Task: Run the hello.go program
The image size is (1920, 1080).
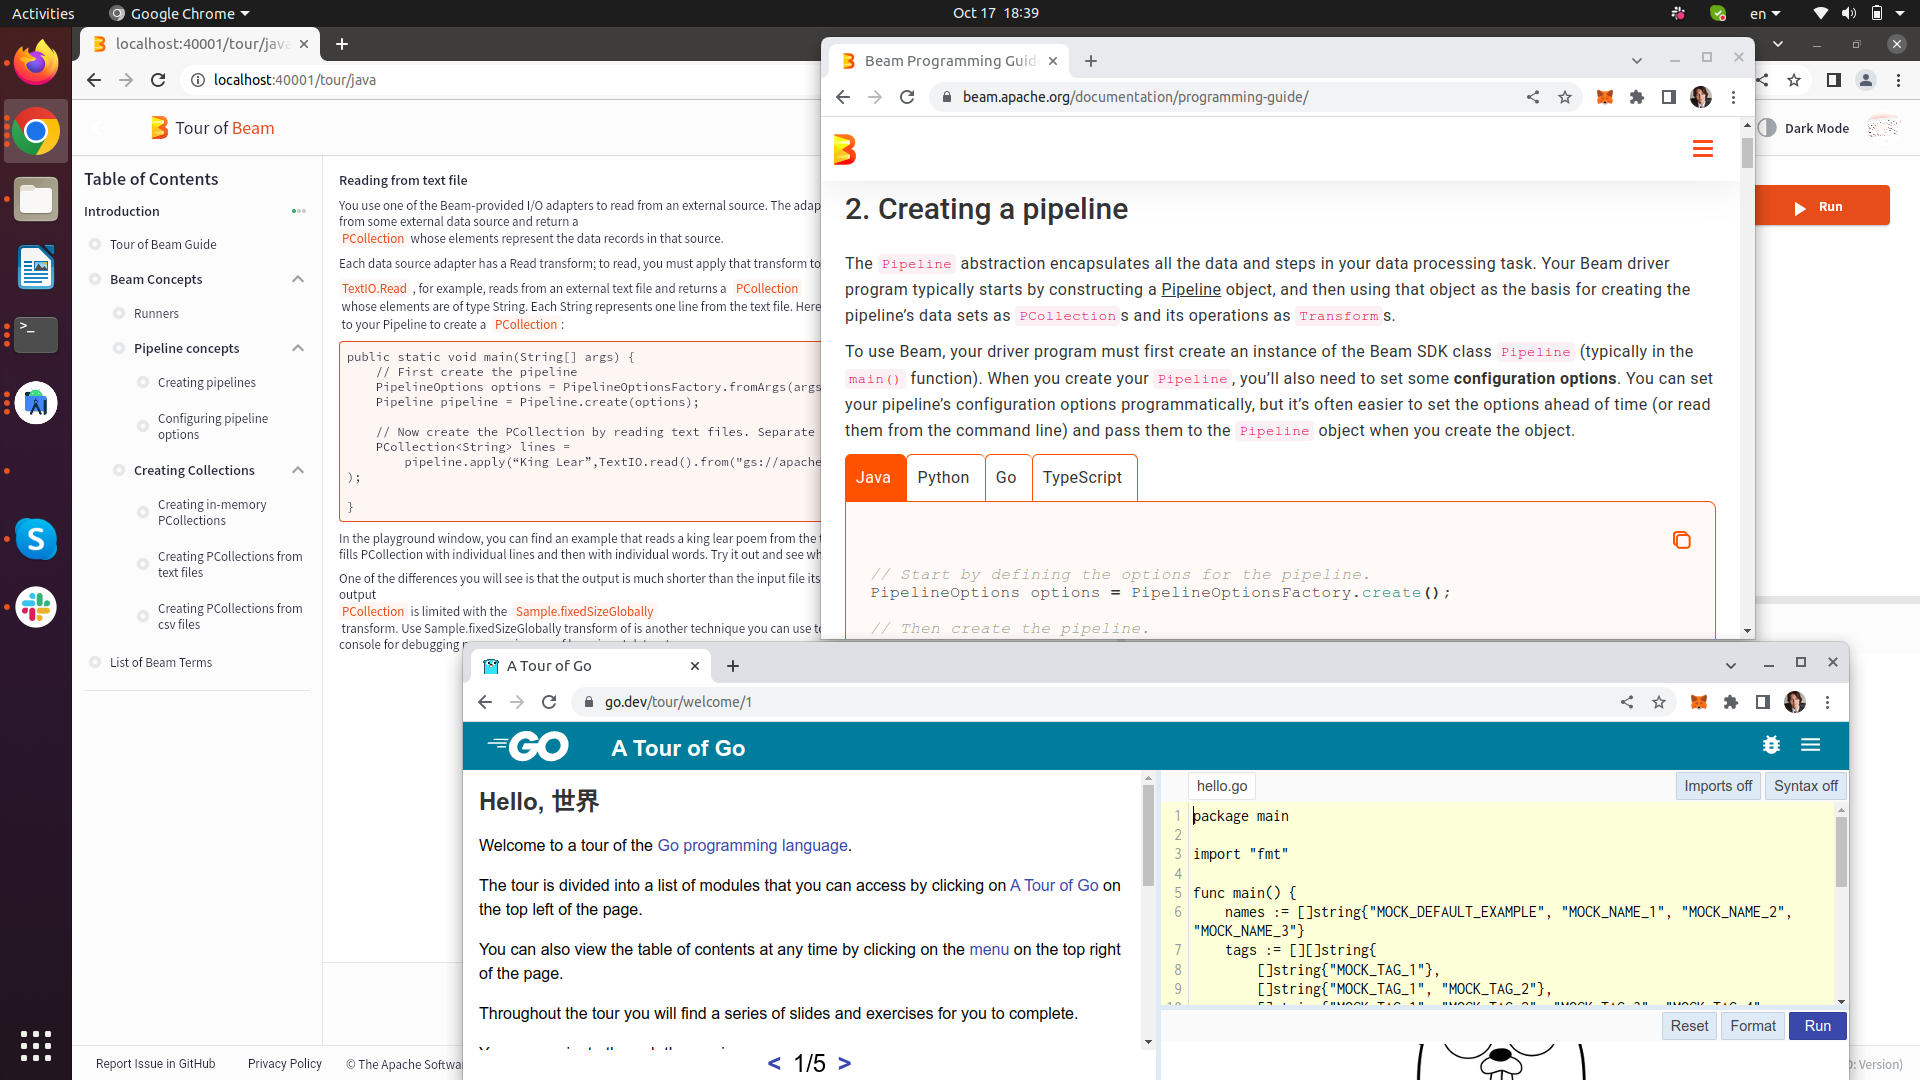Action: pyautogui.click(x=1818, y=1025)
